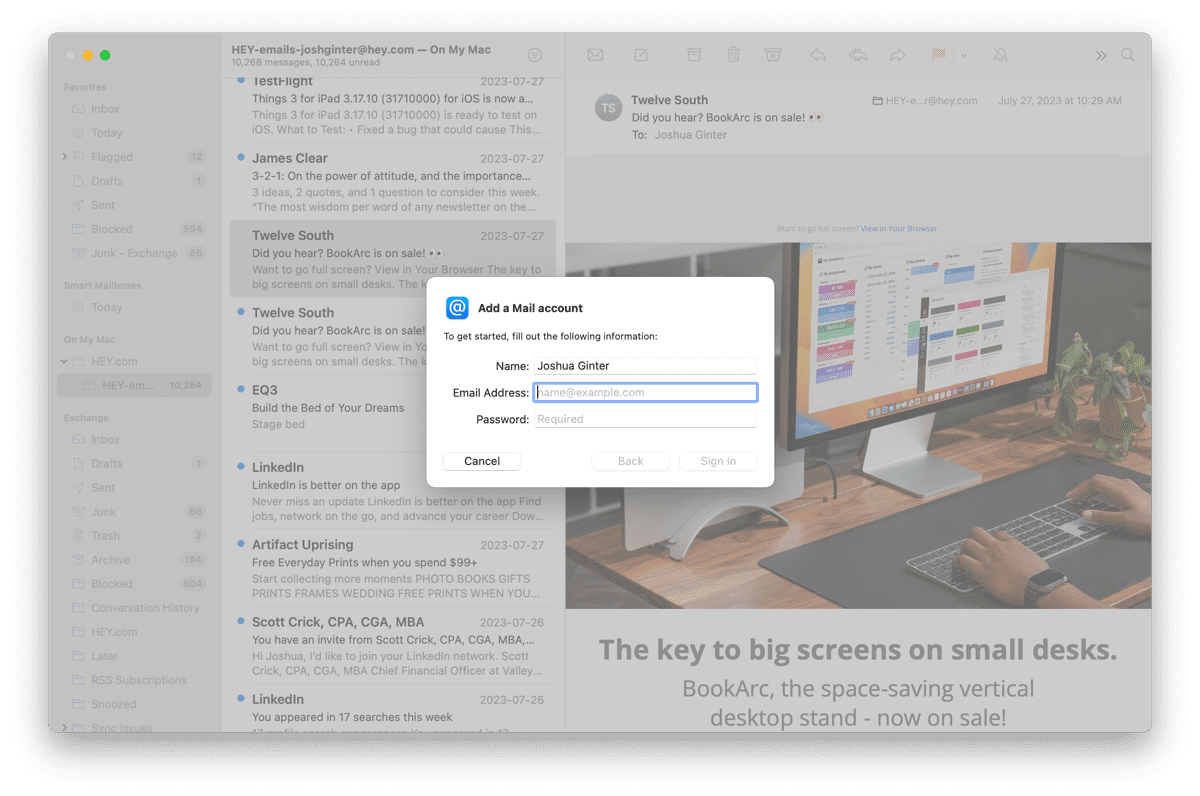Expand the Sync Issues folder

65,728
